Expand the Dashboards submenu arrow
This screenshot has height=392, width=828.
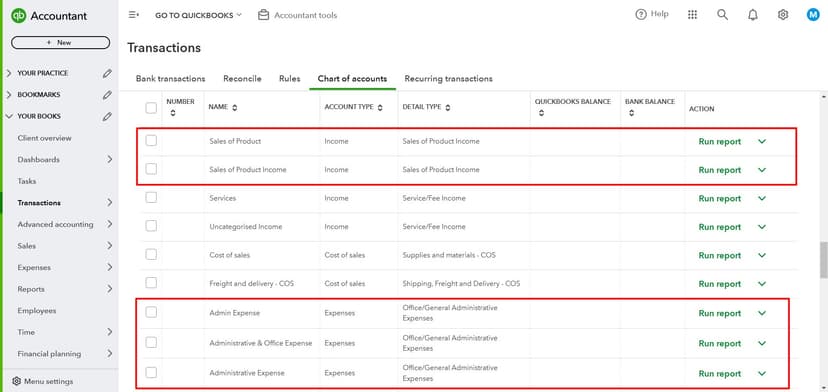coord(110,160)
